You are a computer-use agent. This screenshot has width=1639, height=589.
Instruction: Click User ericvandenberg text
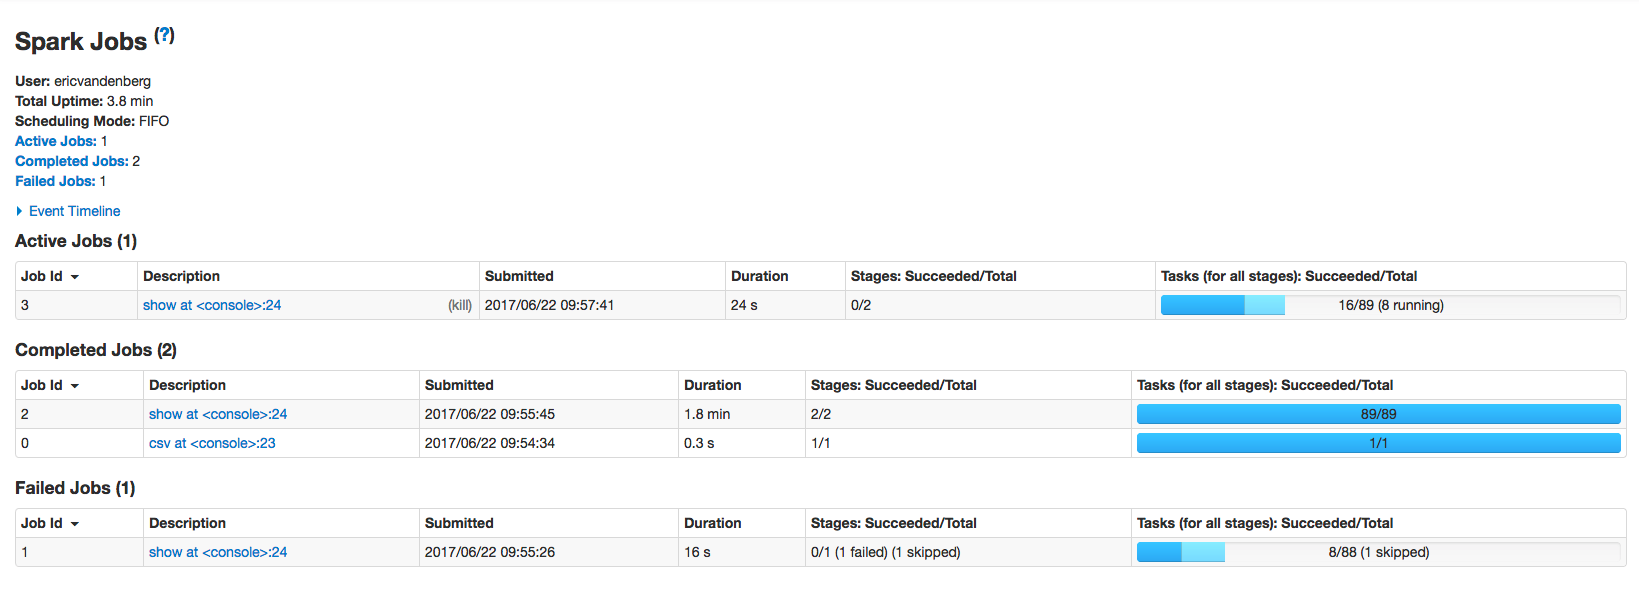pos(83,81)
